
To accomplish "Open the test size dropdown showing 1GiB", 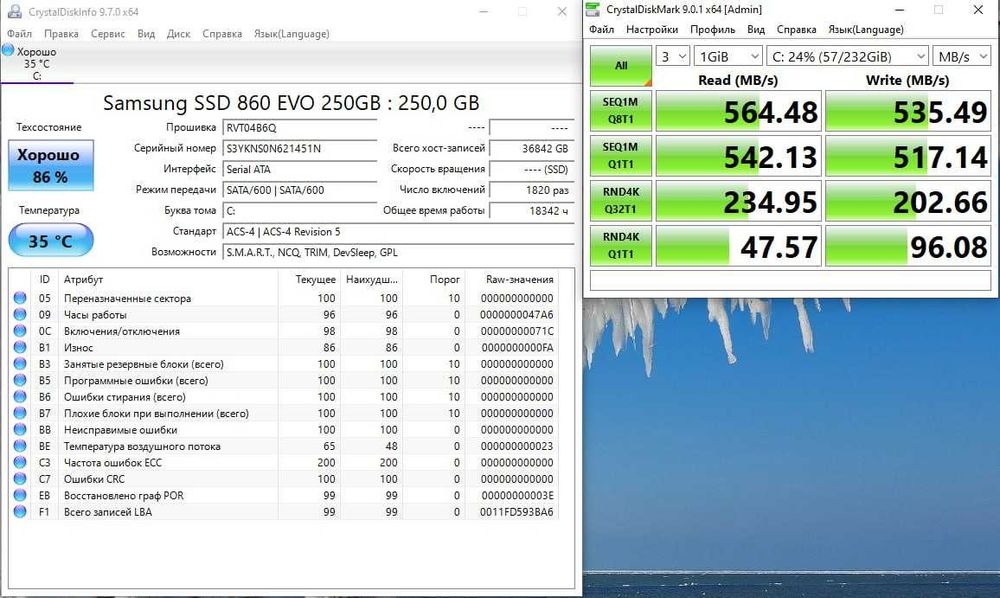I will (728, 57).
